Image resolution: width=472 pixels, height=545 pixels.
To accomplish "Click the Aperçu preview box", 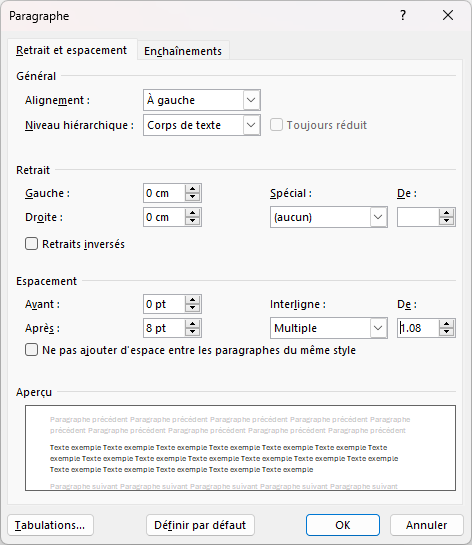I will (x=240, y=448).
